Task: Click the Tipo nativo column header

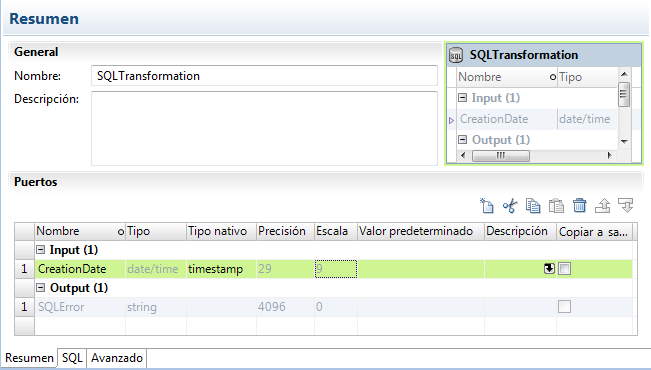Action: [x=221, y=231]
